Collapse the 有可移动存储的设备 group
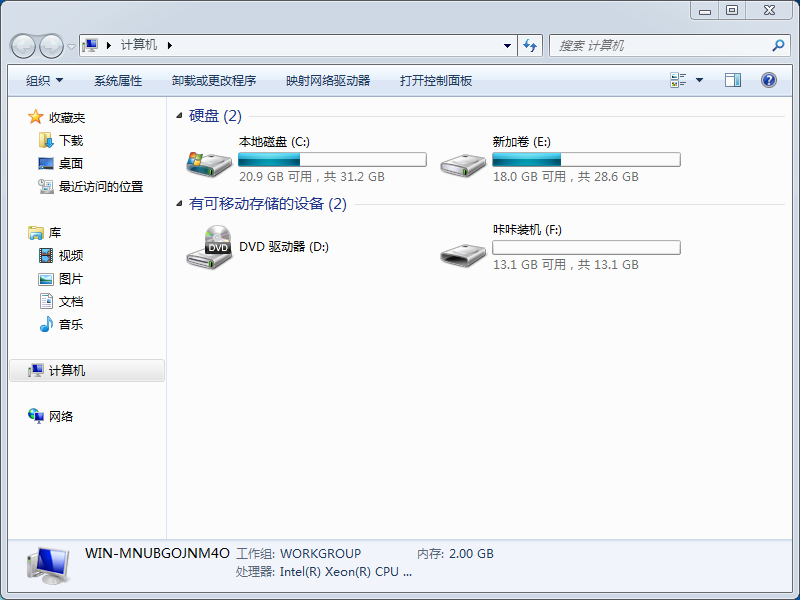The height and width of the screenshot is (600, 800). point(180,204)
